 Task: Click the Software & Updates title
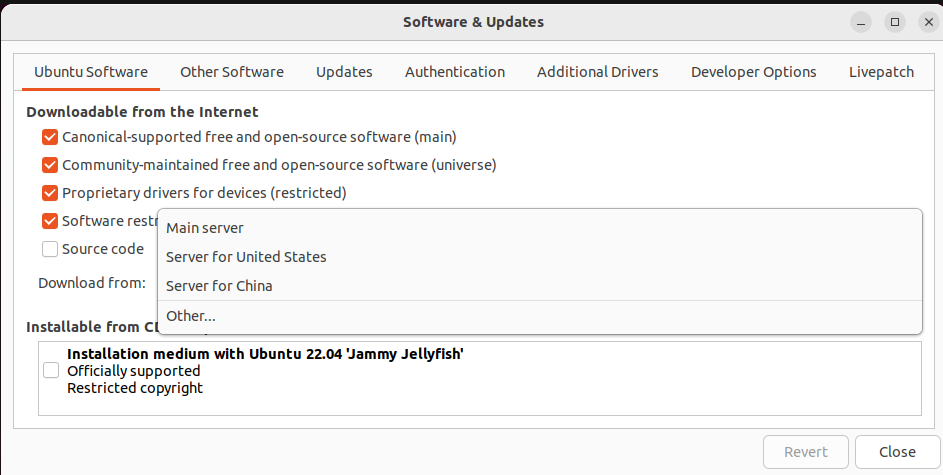click(473, 22)
